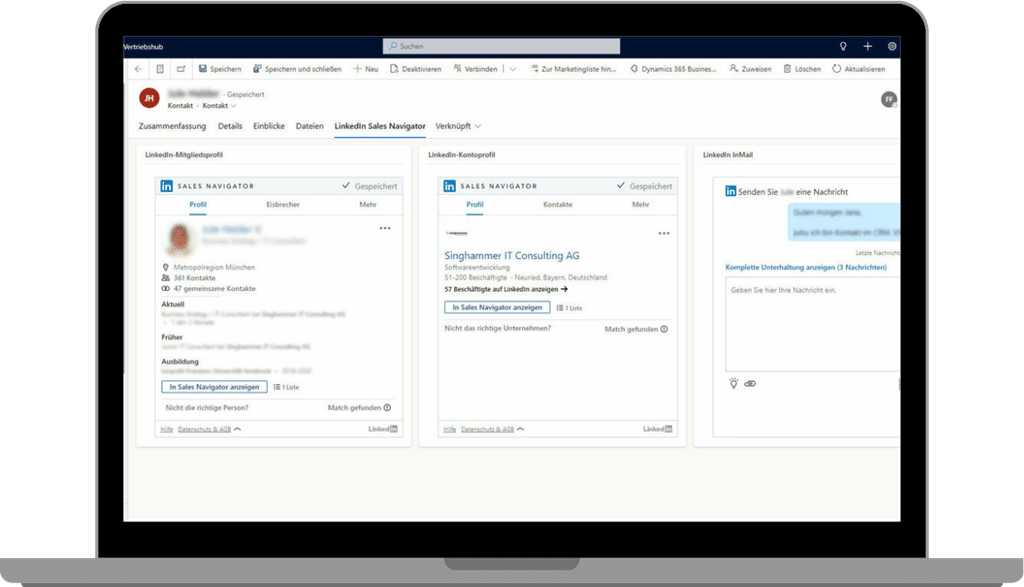Open Mehr tab in the Kontoprofil widget
The height and width of the screenshot is (587, 1024).
pos(641,204)
